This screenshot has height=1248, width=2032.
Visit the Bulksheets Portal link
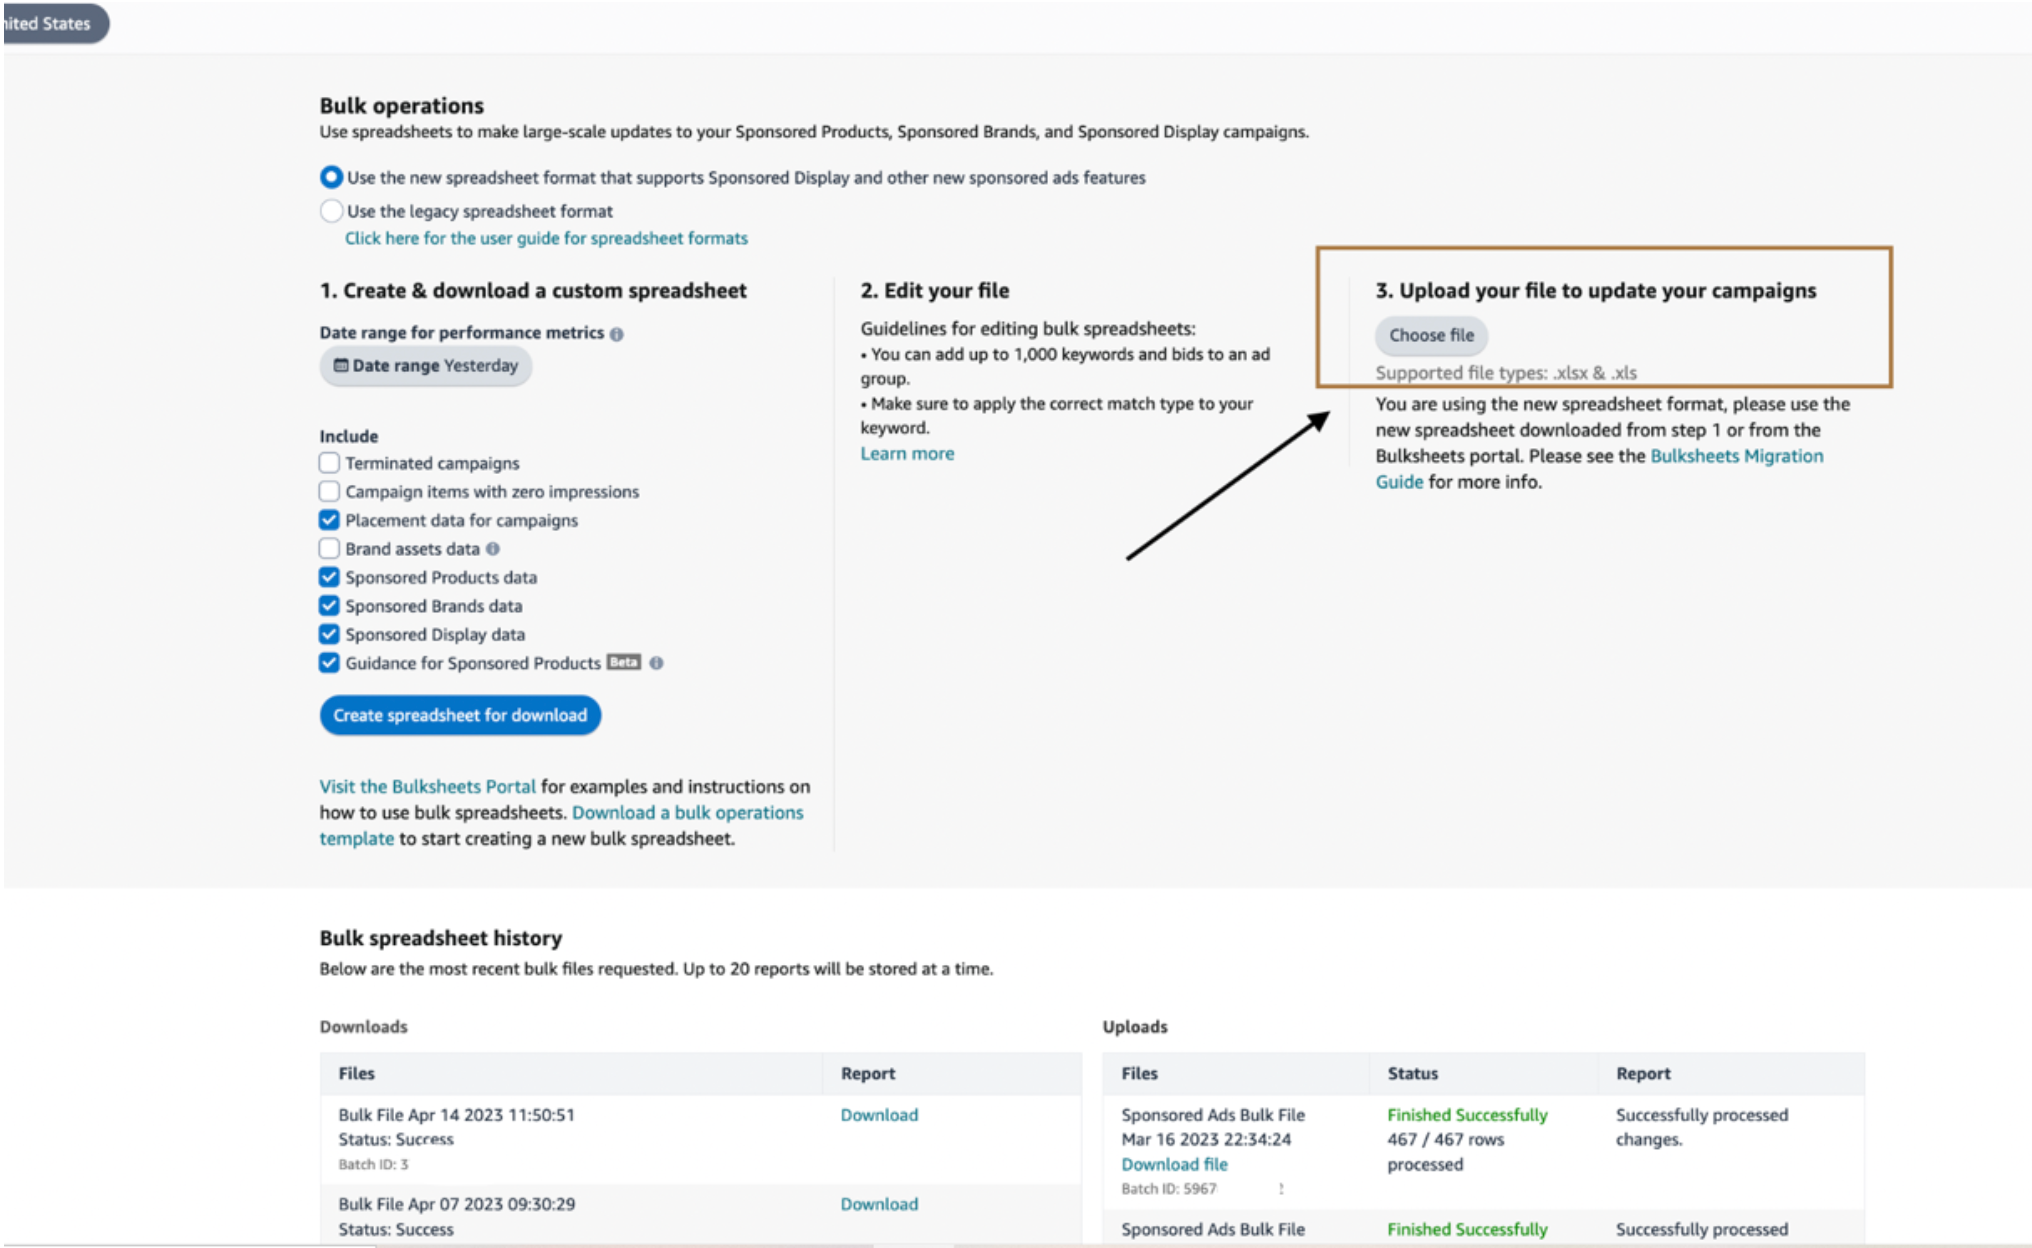[x=427, y=787]
